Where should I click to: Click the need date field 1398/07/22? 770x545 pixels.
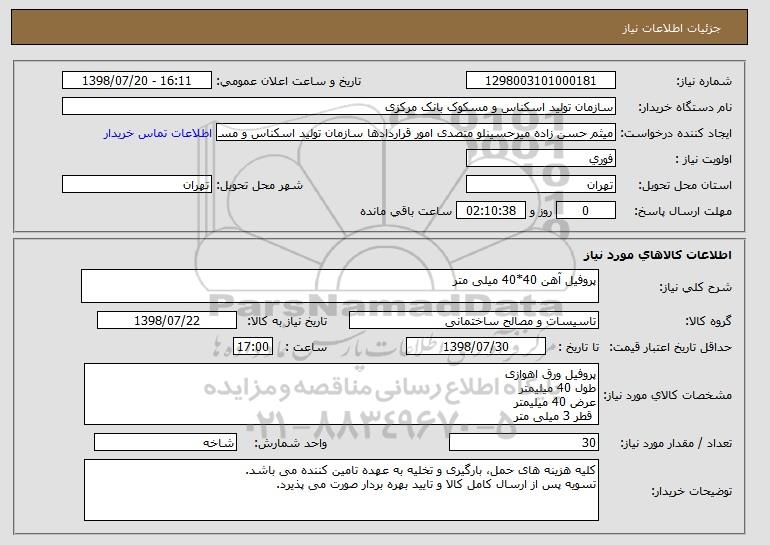click(167, 321)
